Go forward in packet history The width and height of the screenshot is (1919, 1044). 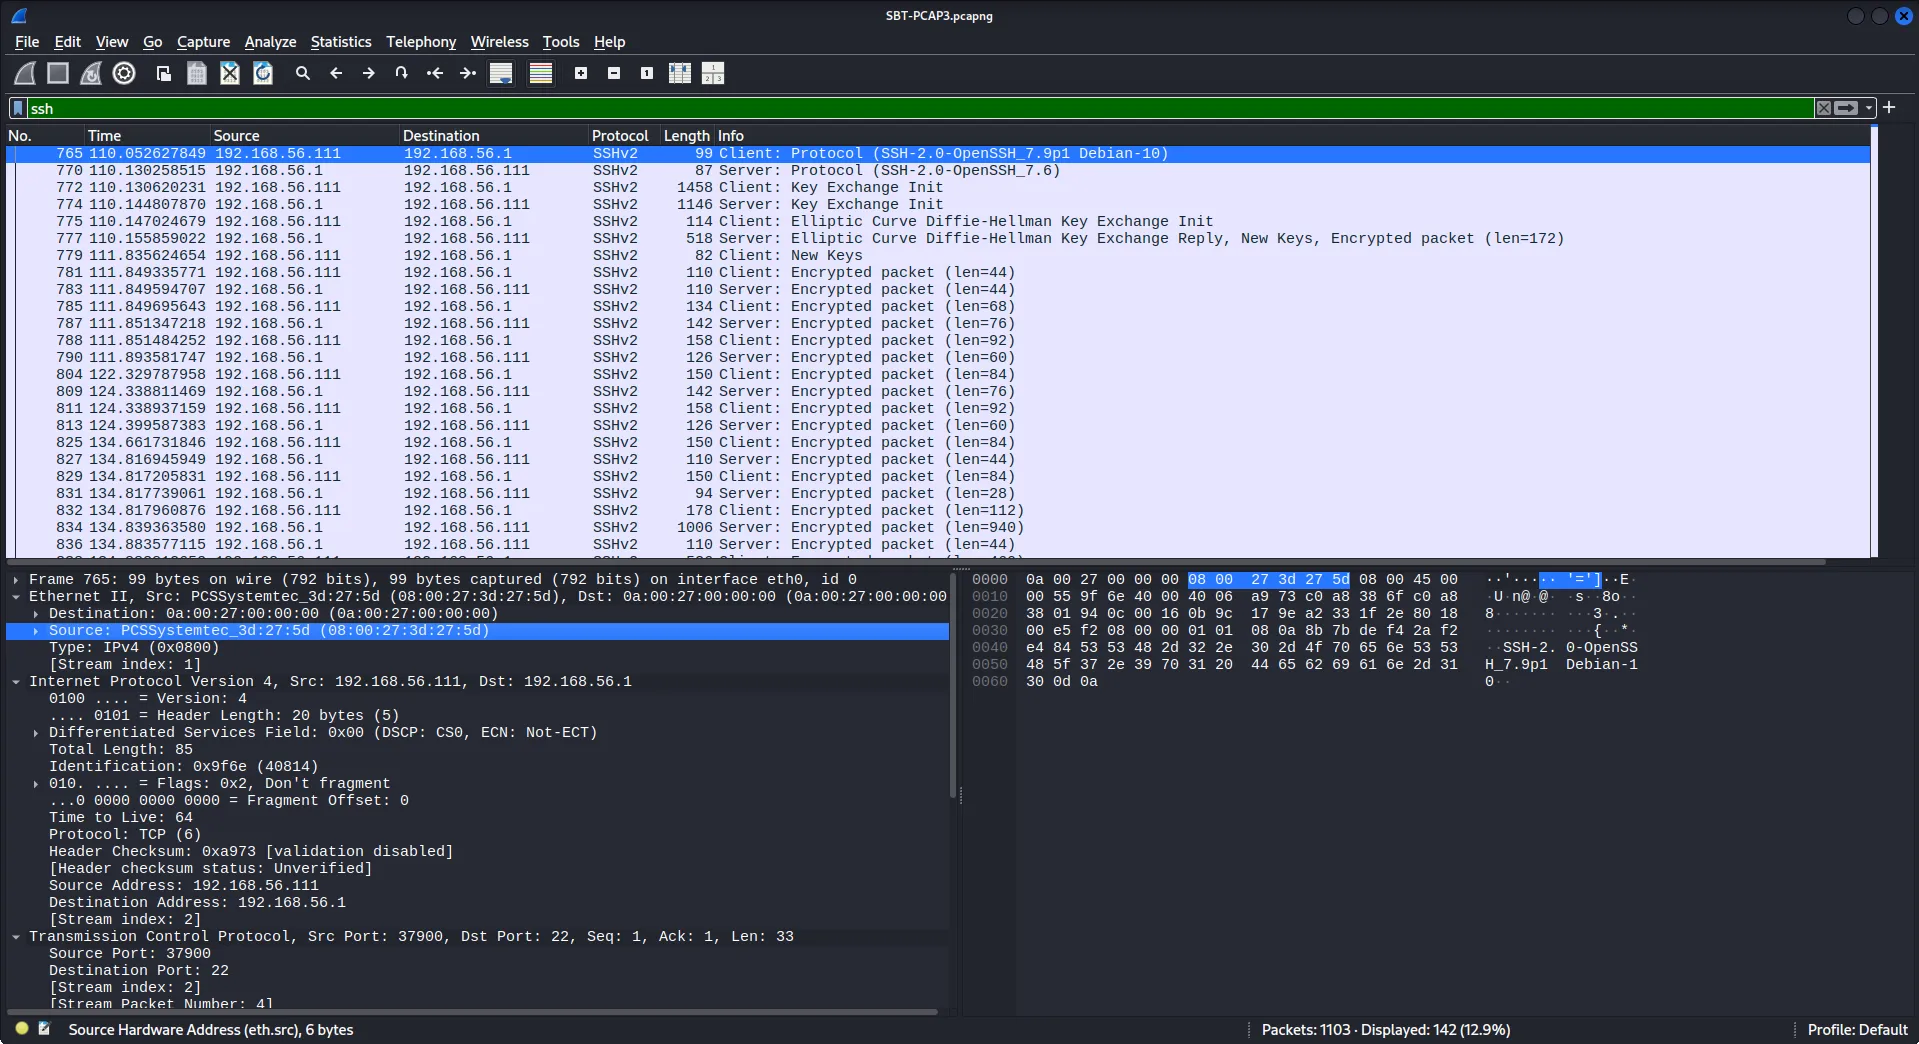(x=369, y=73)
